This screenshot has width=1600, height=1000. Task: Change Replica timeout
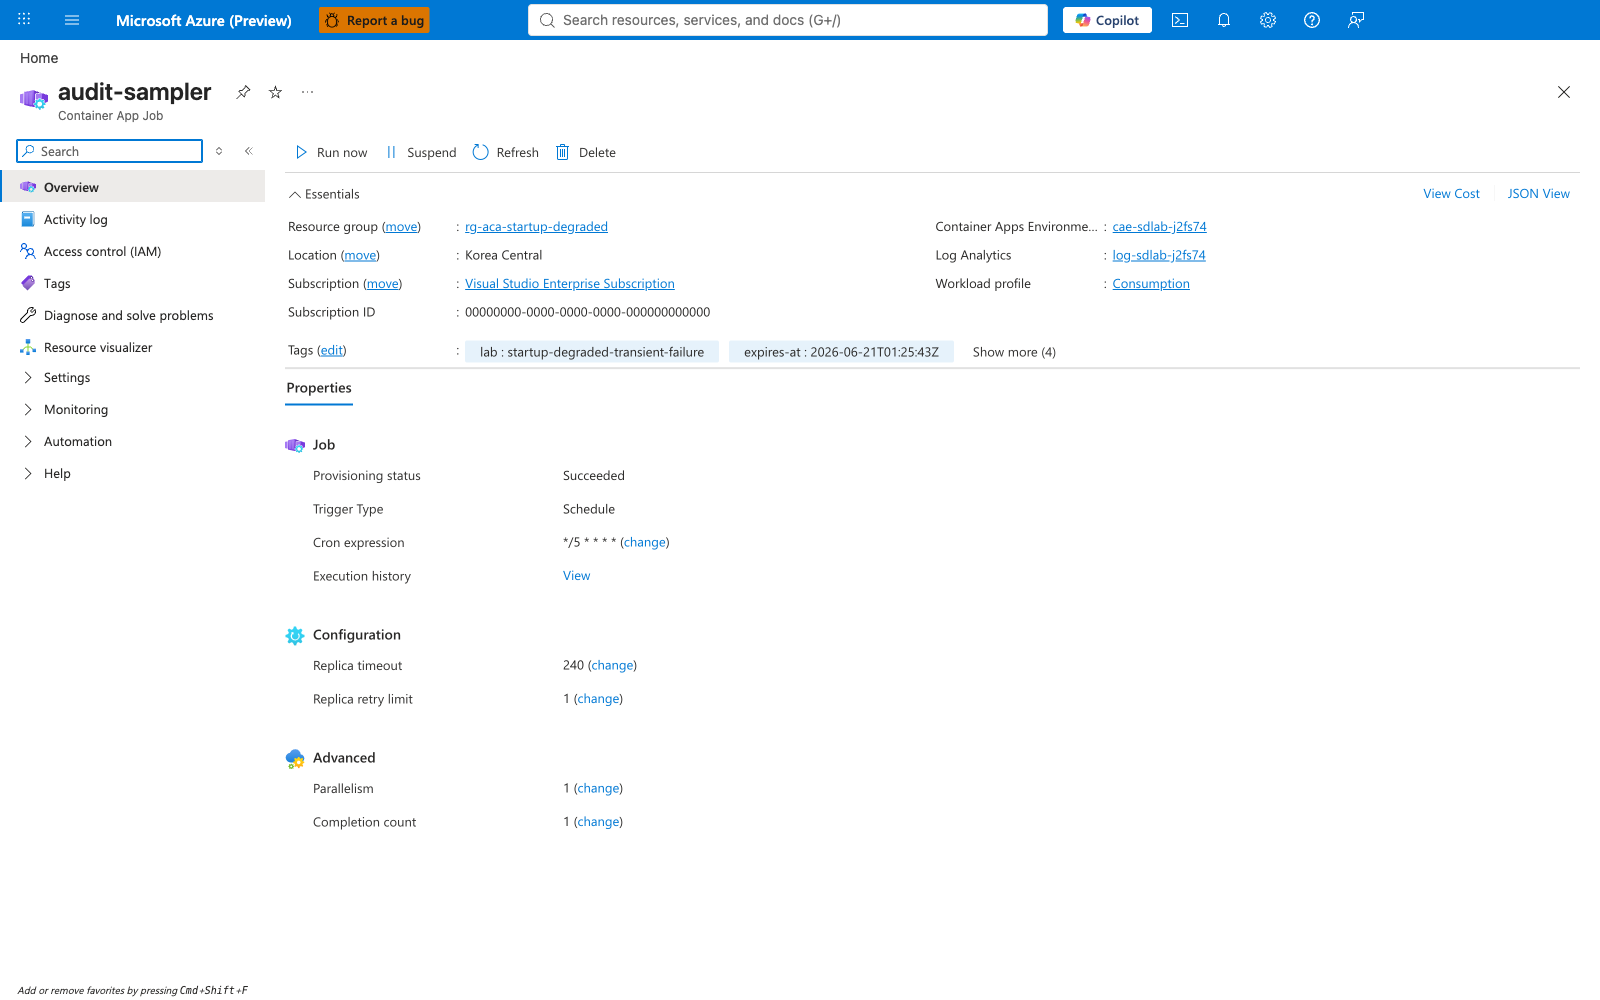[612, 665]
